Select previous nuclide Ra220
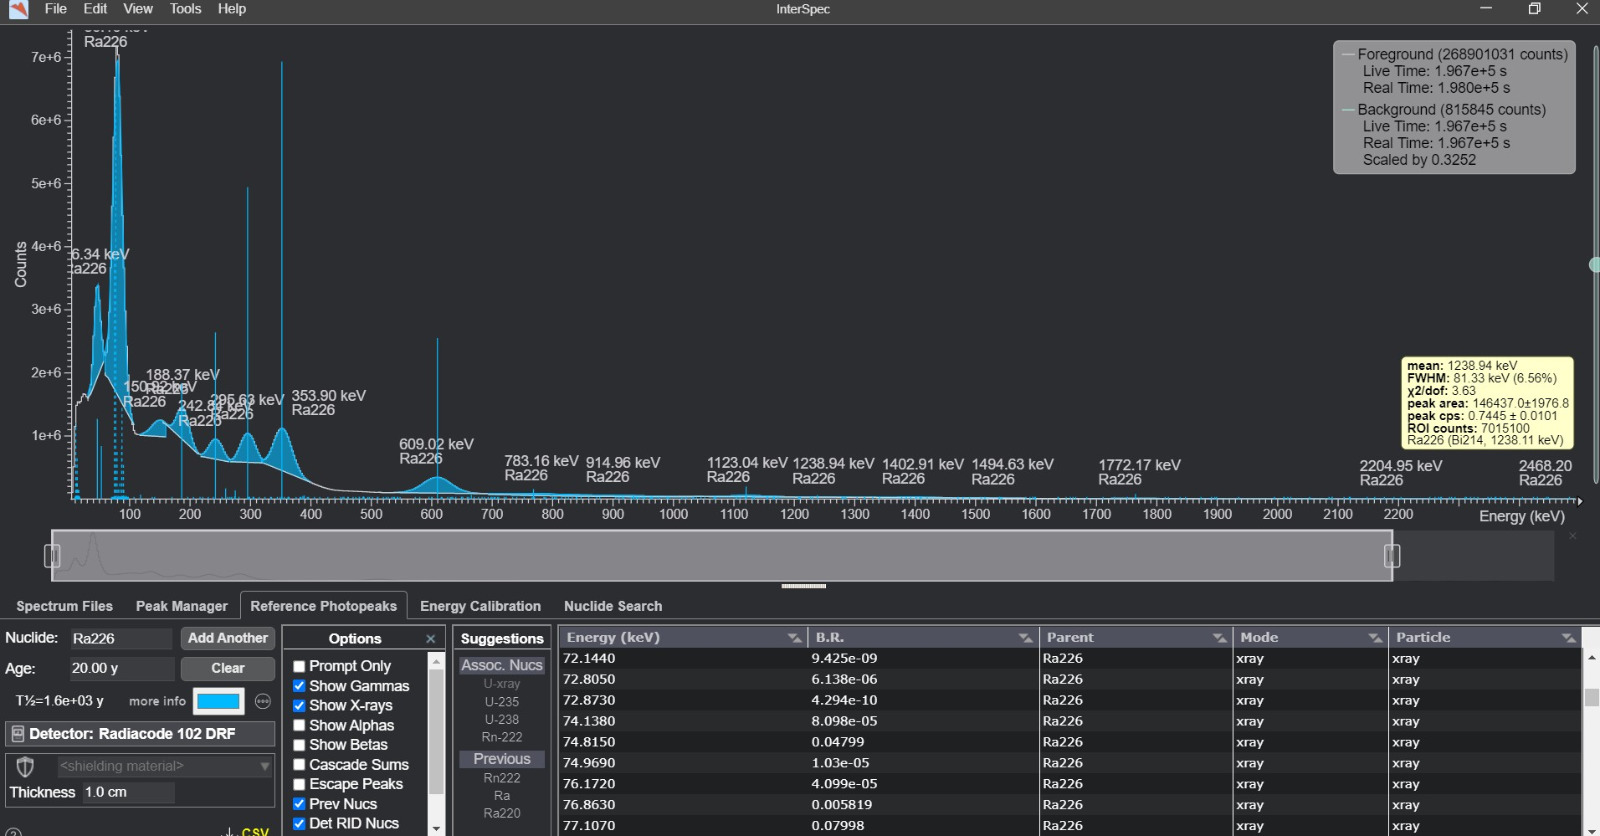This screenshot has height=836, width=1600. tap(502, 814)
